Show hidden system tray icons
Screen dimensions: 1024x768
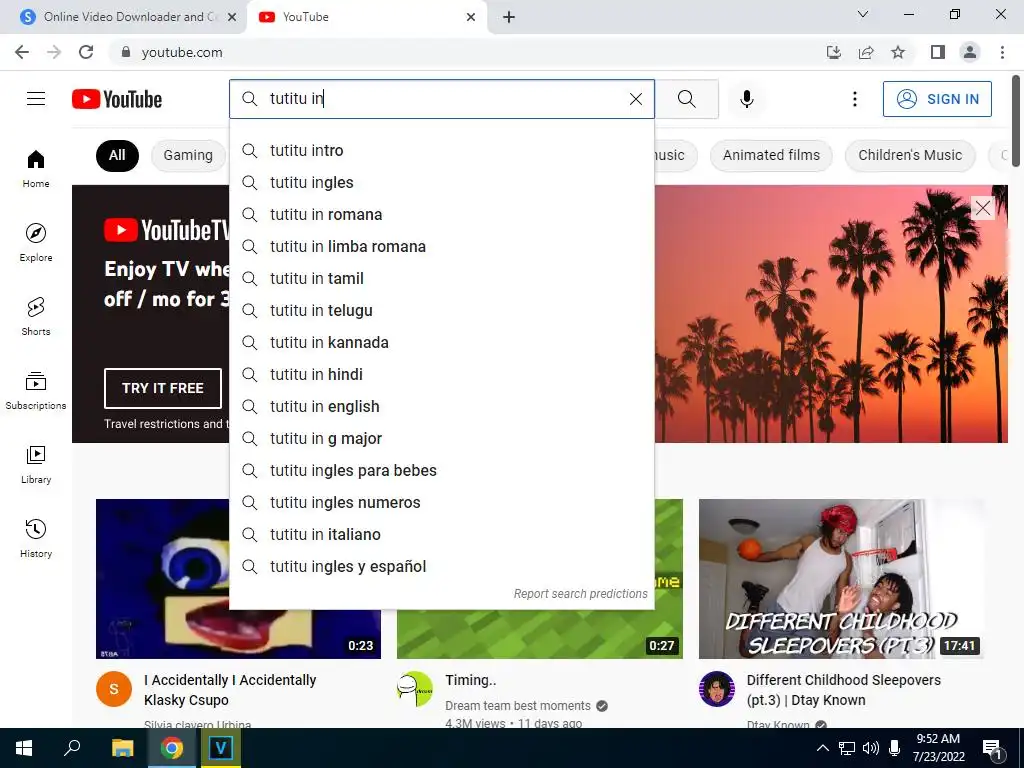coord(823,748)
